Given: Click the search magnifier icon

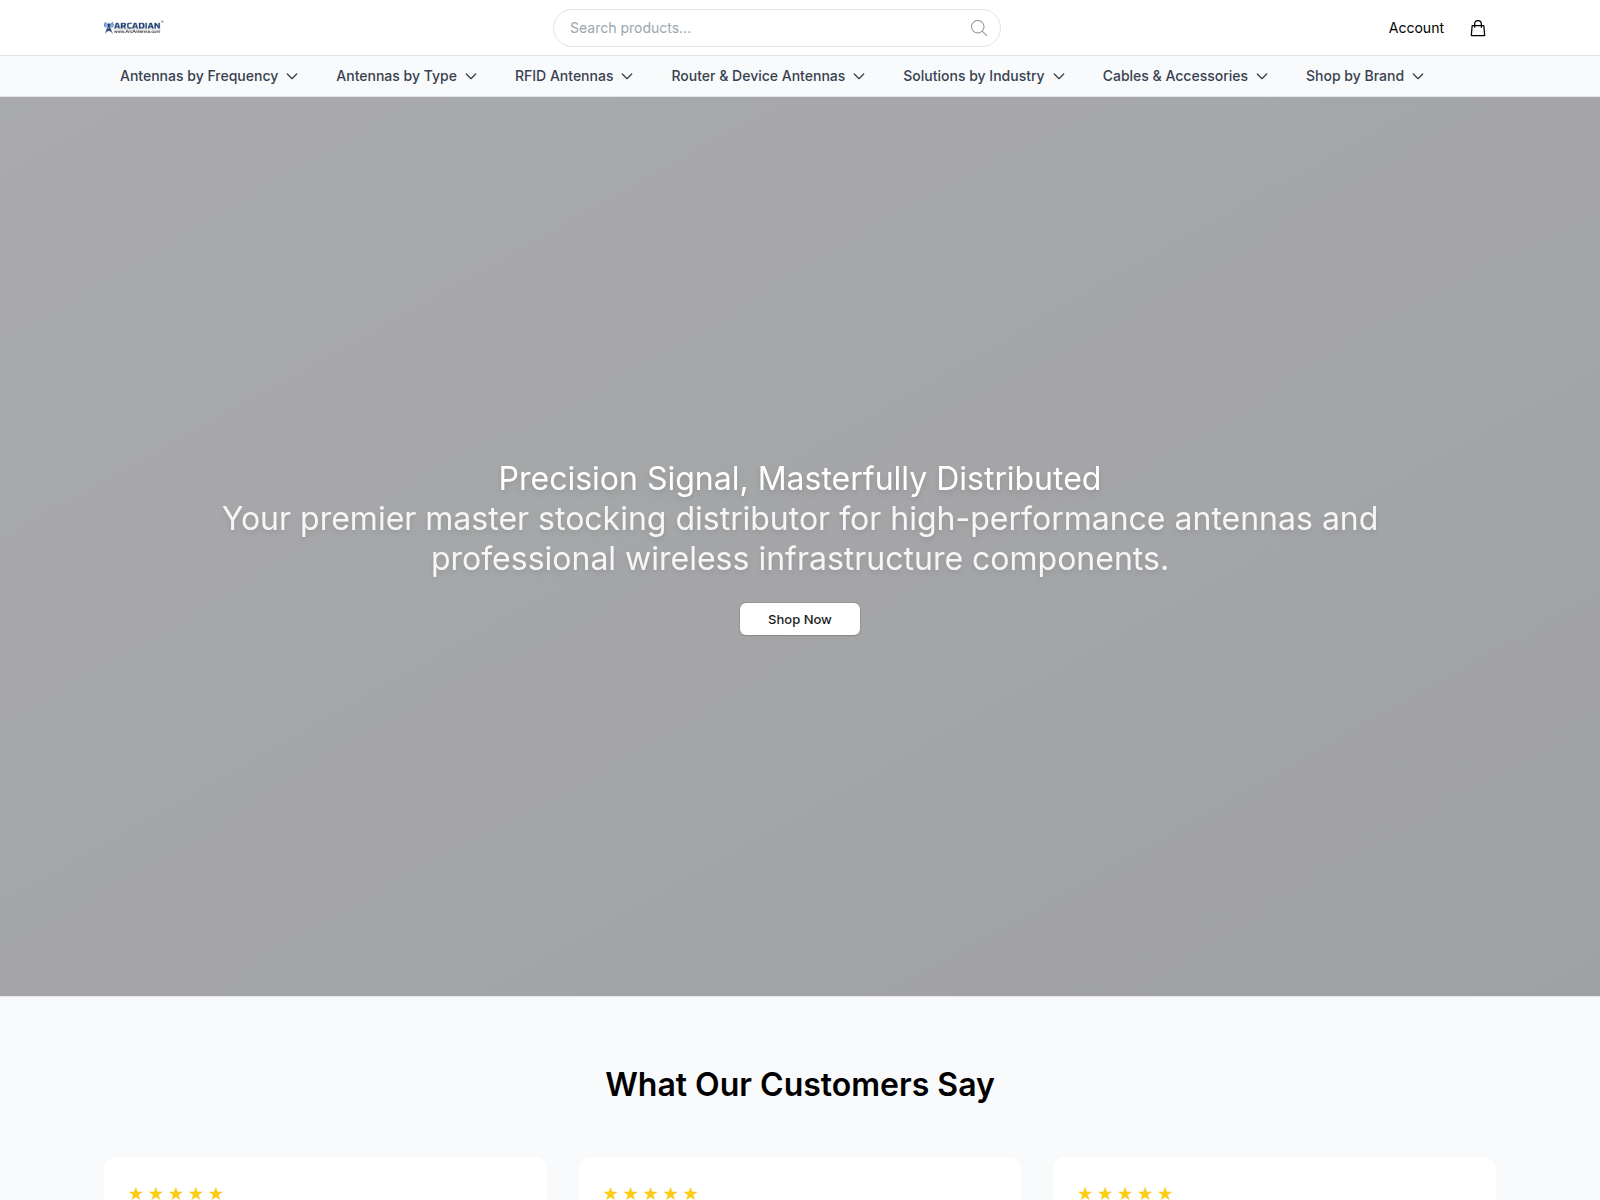Looking at the screenshot, I should coord(979,28).
